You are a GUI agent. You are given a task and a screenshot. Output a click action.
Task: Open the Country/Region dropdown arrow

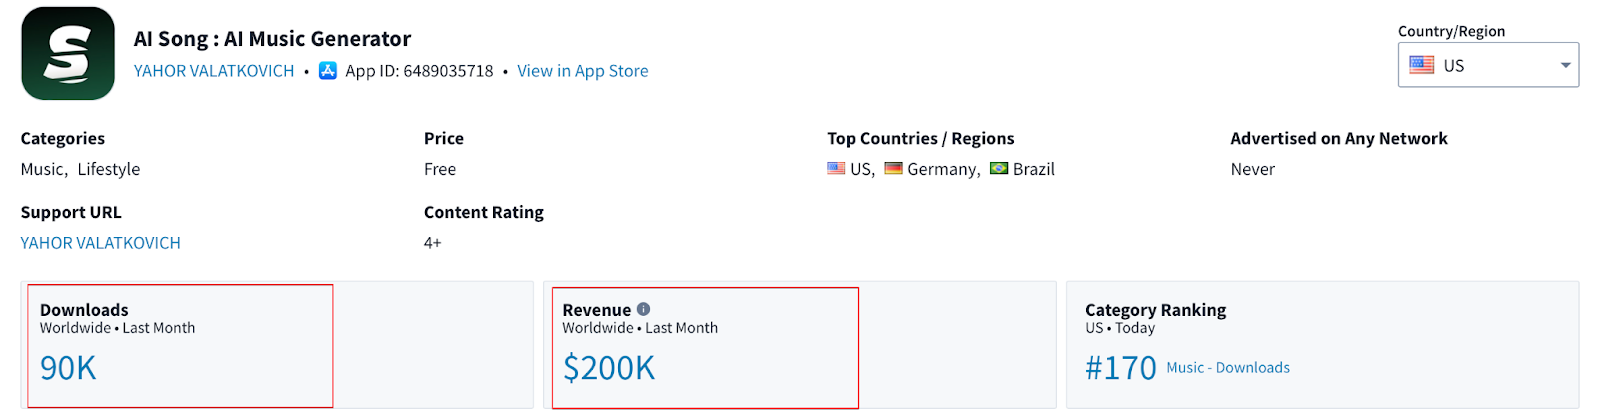[x=1565, y=66]
